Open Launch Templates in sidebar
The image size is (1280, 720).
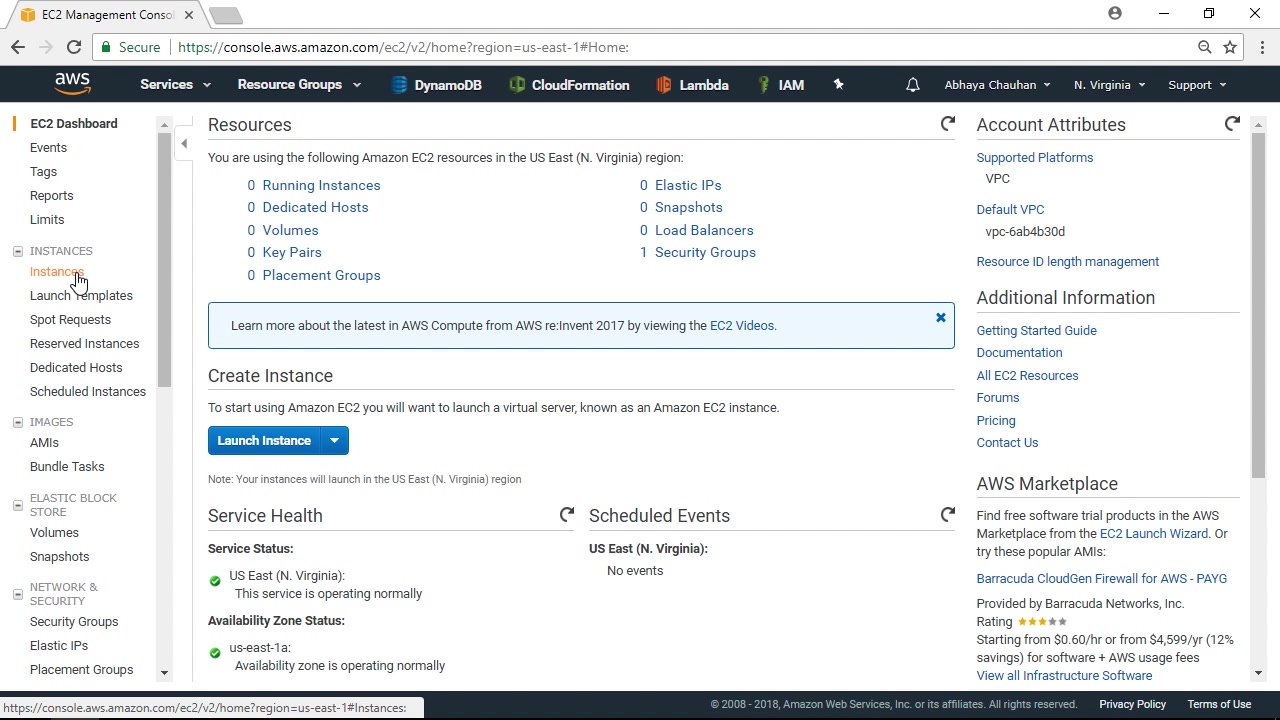[x=81, y=295]
